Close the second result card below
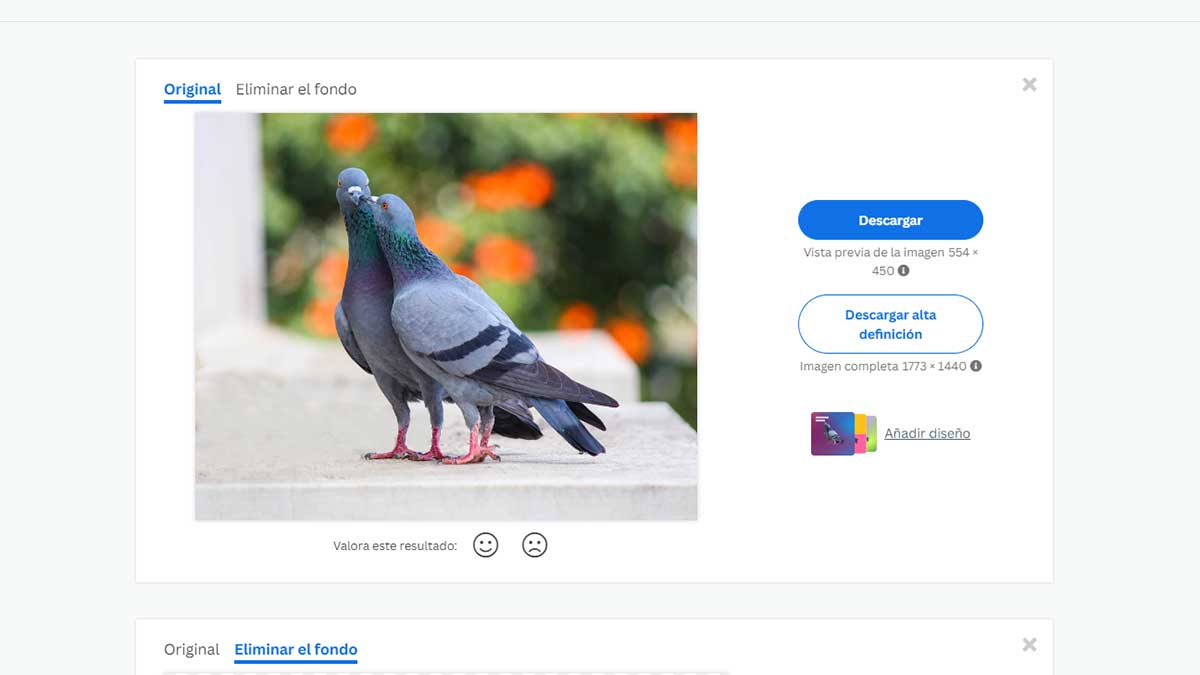Image resolution: width=1200 pixels, height=675 pixels. click(1029, 645)
